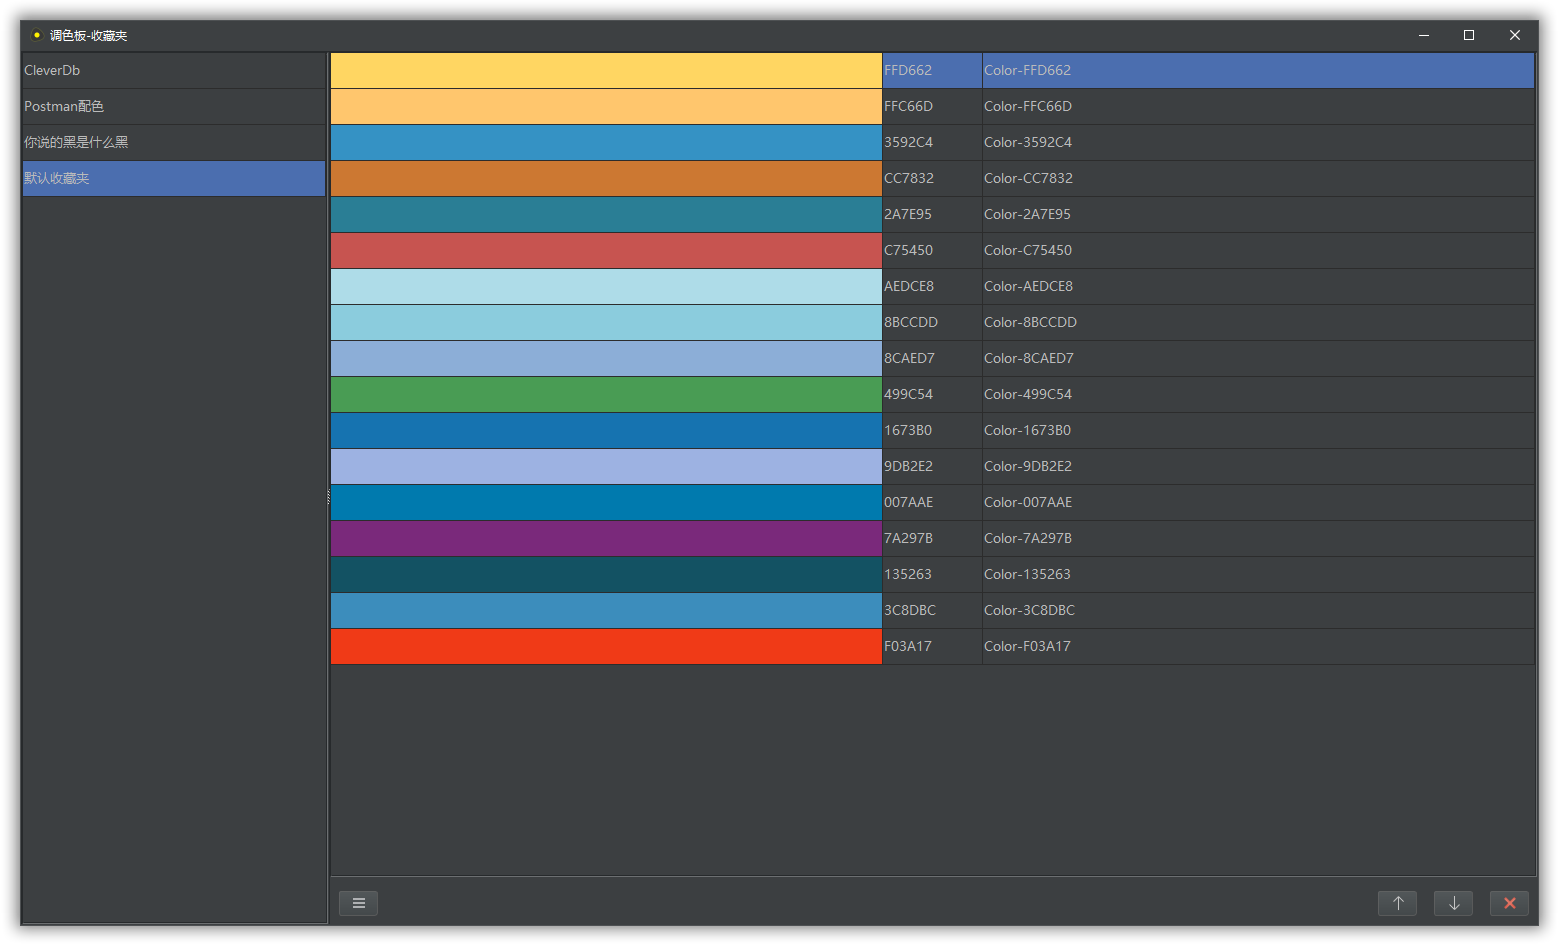Viewport: 1559px width, 946px height.
Task: Click the hex code cell FFD662
Action: click(932, 70)
